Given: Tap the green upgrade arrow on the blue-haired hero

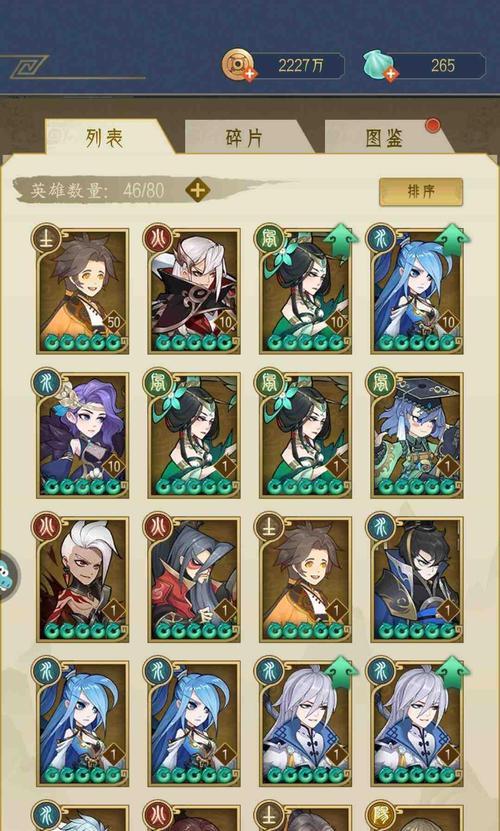Looking at the screenshot, I should tap(452, 240).
